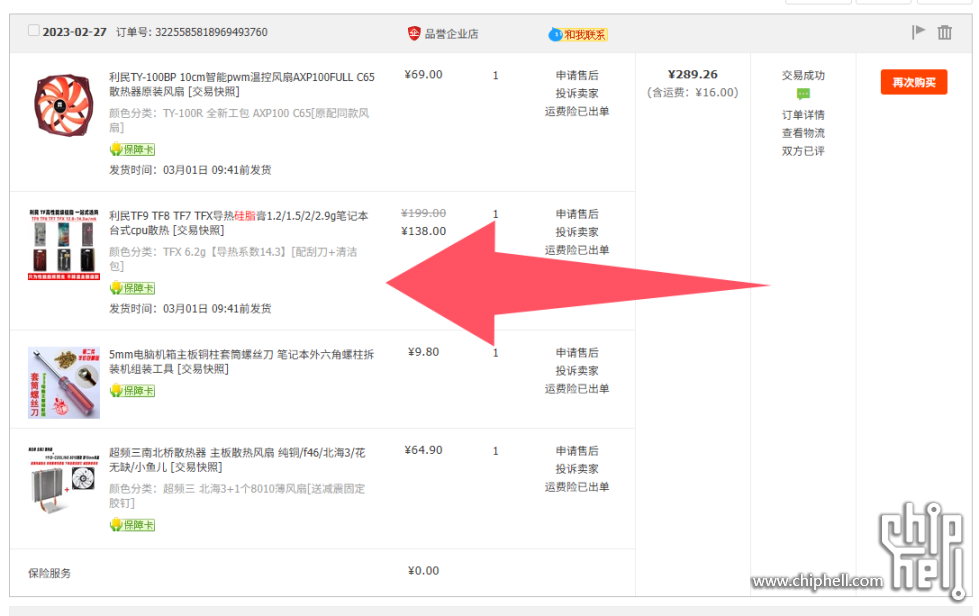Click the trash icon to delete order
The width and height of the screenshot is (979, 616).
pyautogui.click(x=945, y=32)
